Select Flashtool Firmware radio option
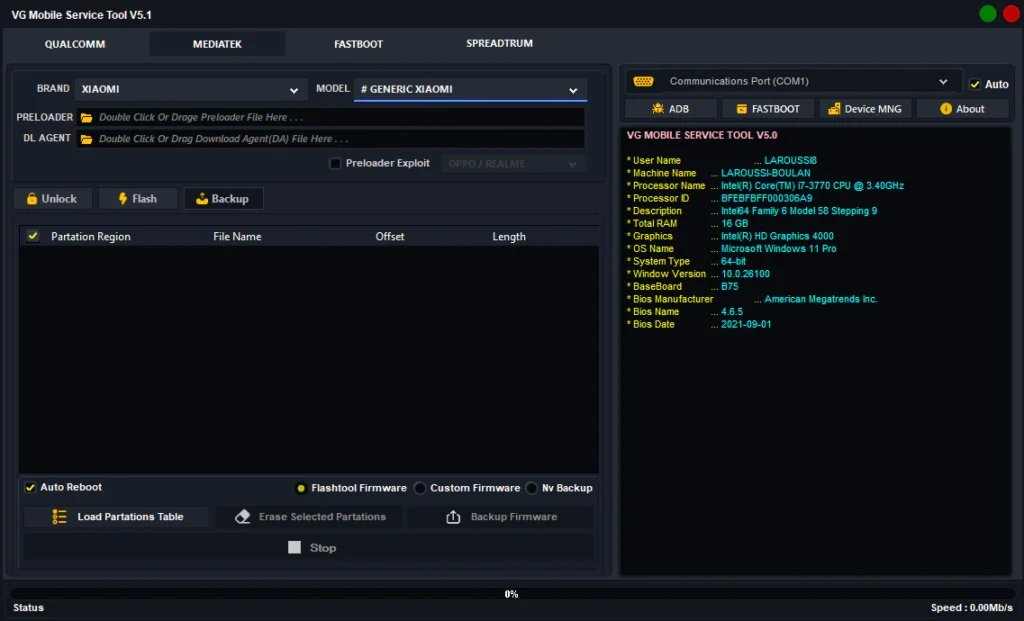The height and width of the screenshot is (621, 1024). coord(301,488)
